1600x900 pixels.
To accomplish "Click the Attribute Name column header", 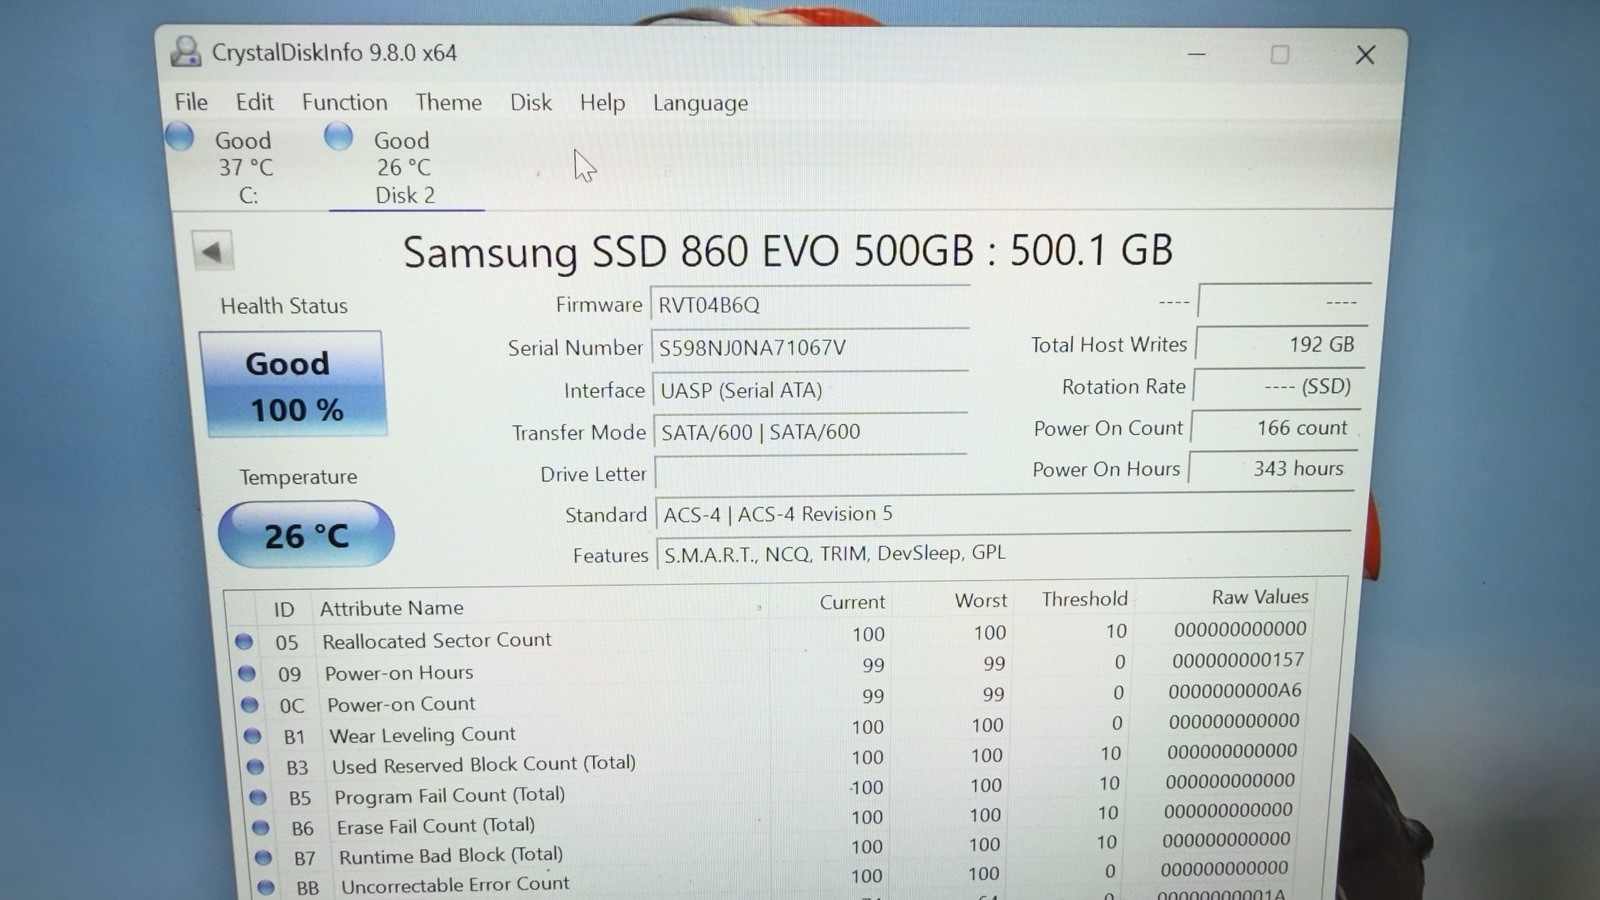I will point(391,608).
